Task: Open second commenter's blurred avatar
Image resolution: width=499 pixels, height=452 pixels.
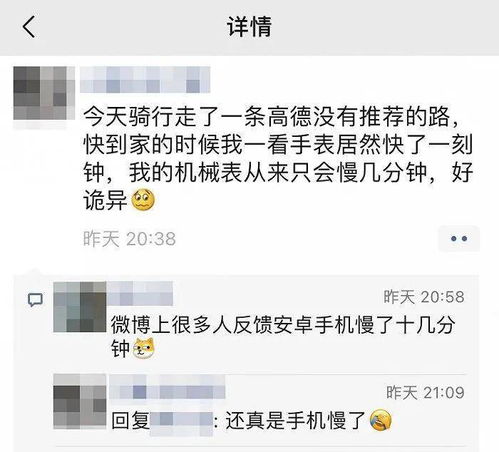Action: point(80,401)
